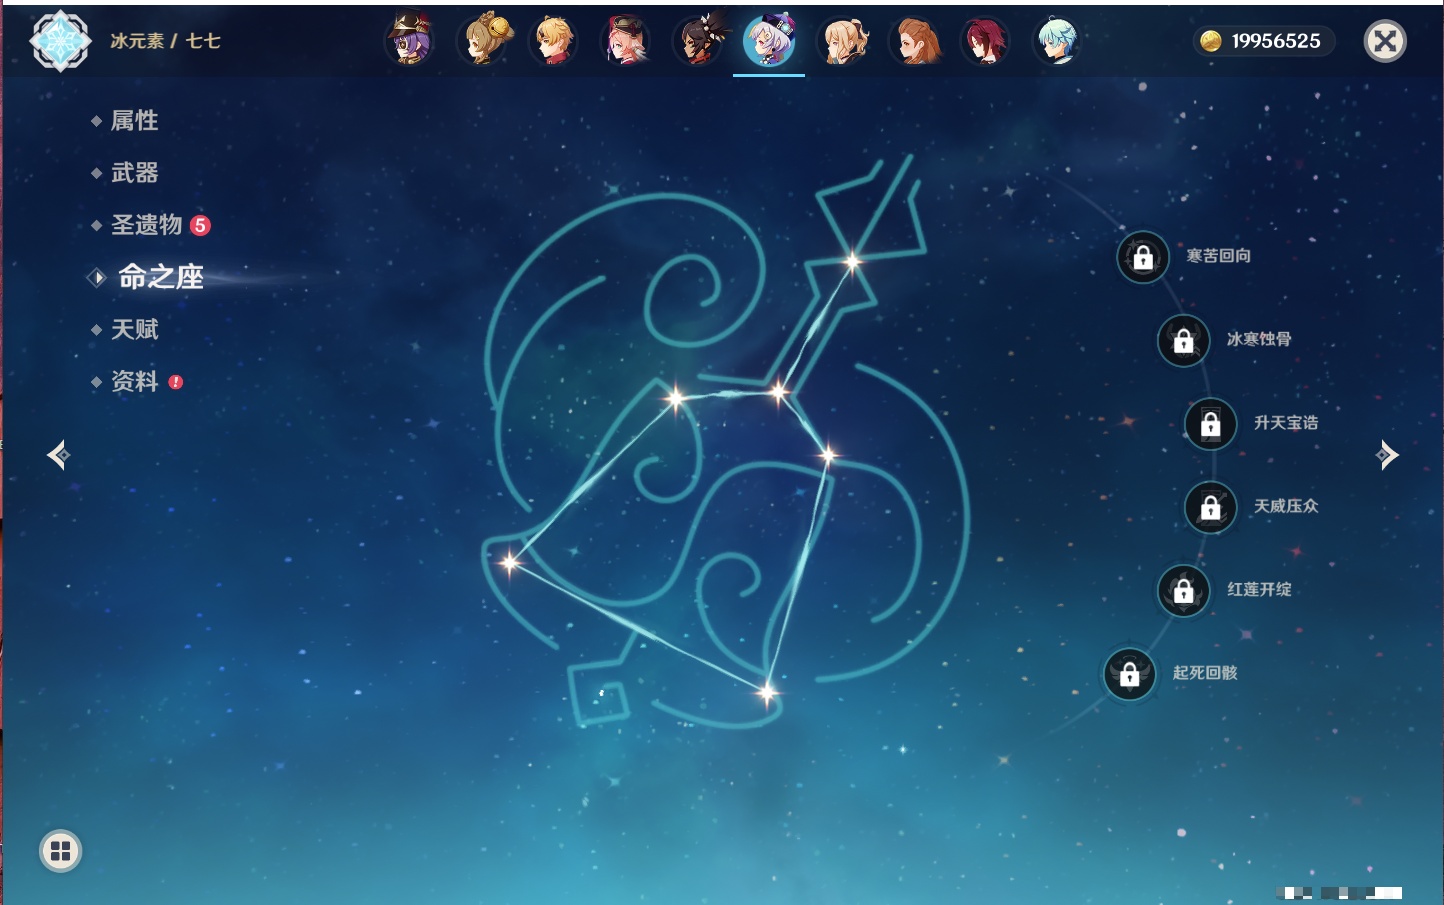Click the Cryo element emblem beside 冰元素

pos(60,41)
